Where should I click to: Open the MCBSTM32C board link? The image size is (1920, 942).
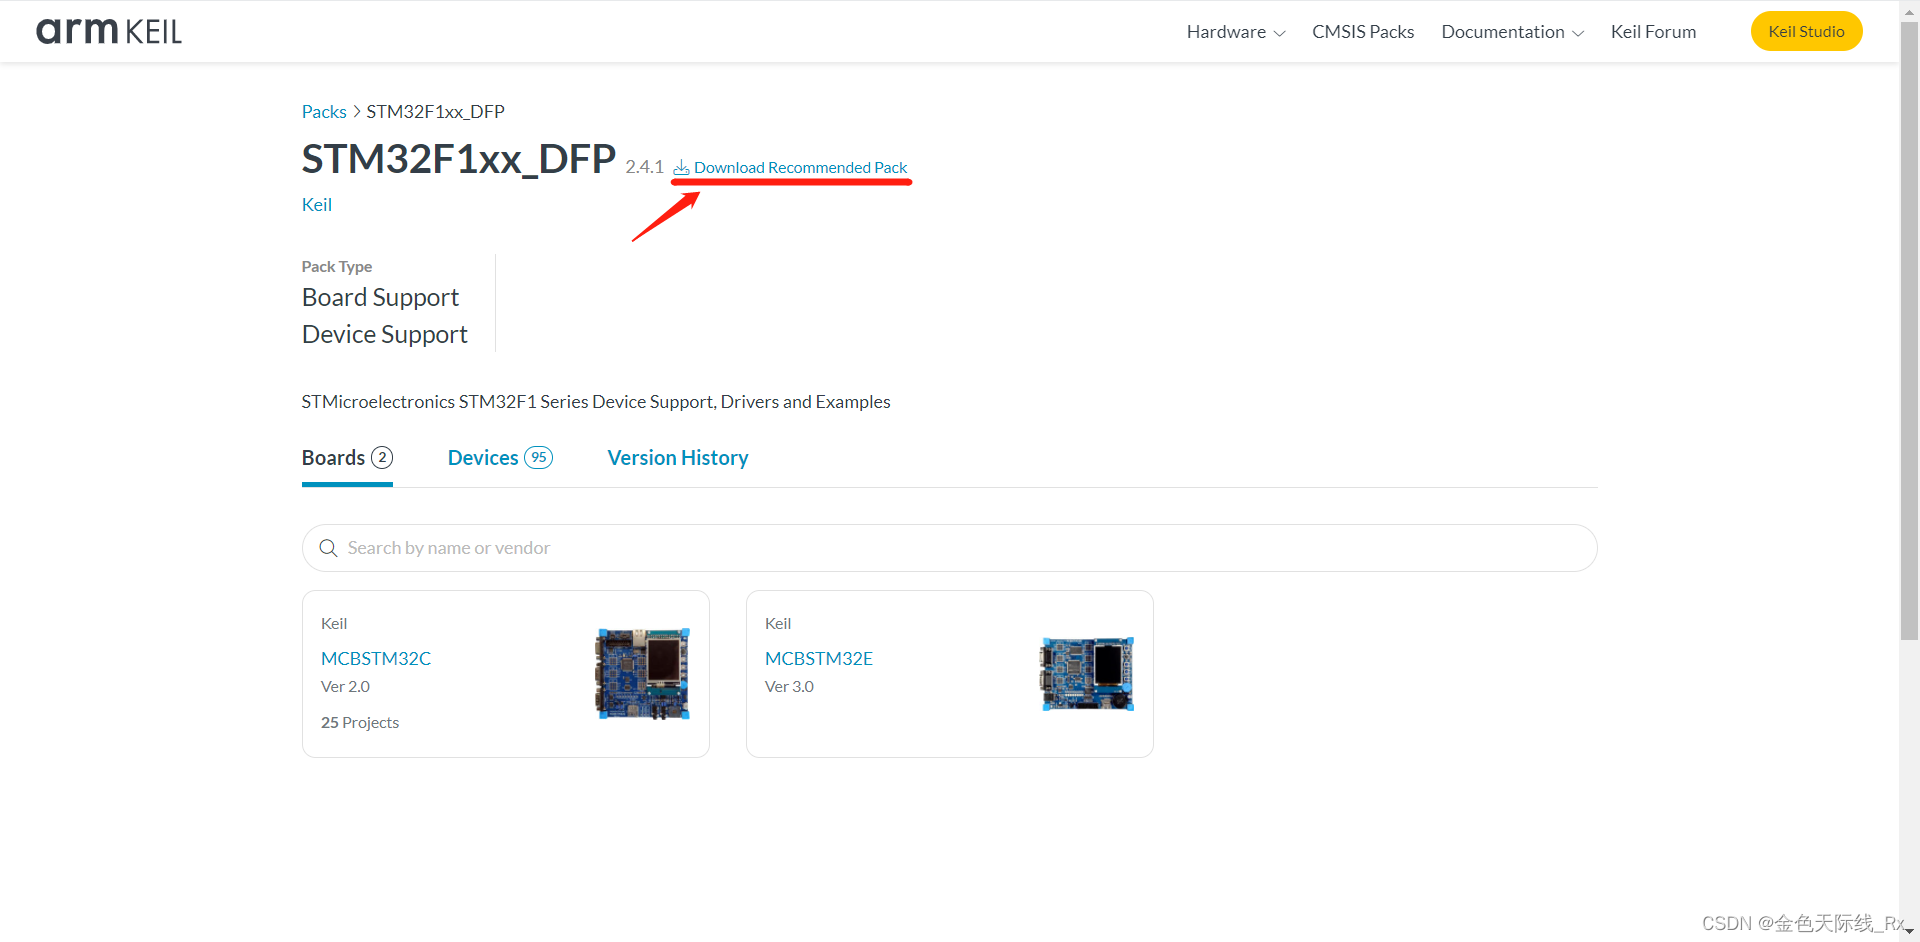tap(376, 658)
